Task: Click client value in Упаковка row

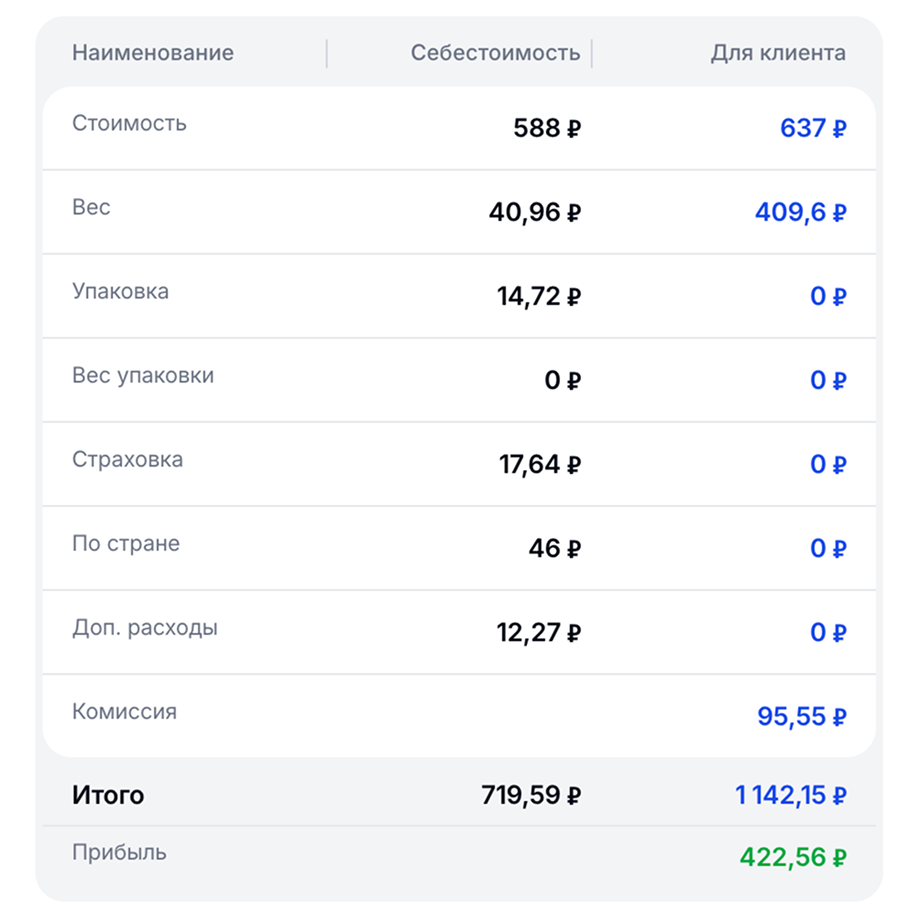Action: (x=828, y=296)
